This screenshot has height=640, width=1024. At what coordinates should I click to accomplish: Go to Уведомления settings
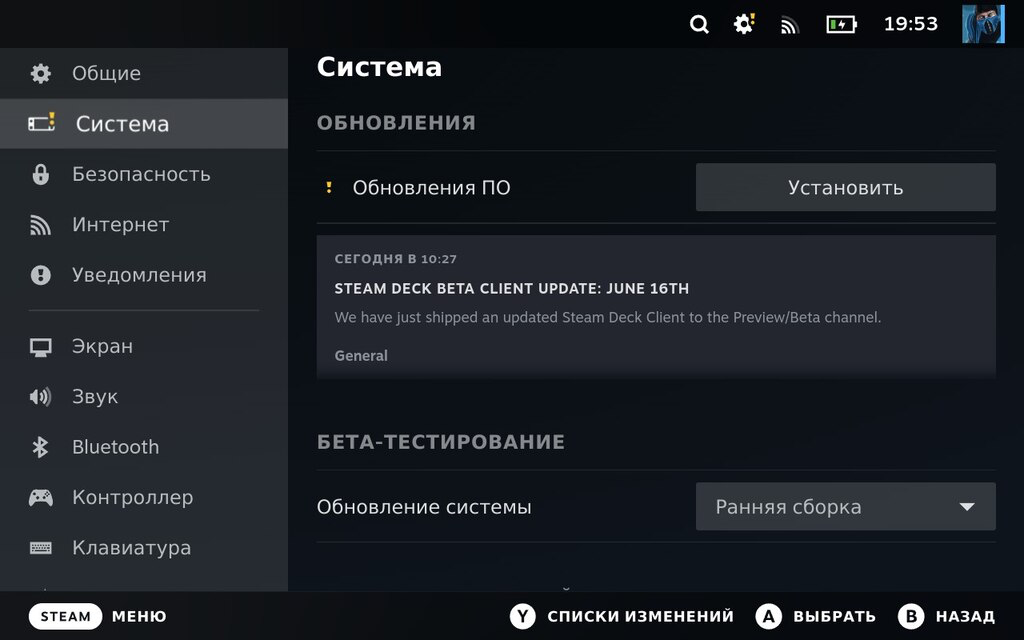click(139, 275)
